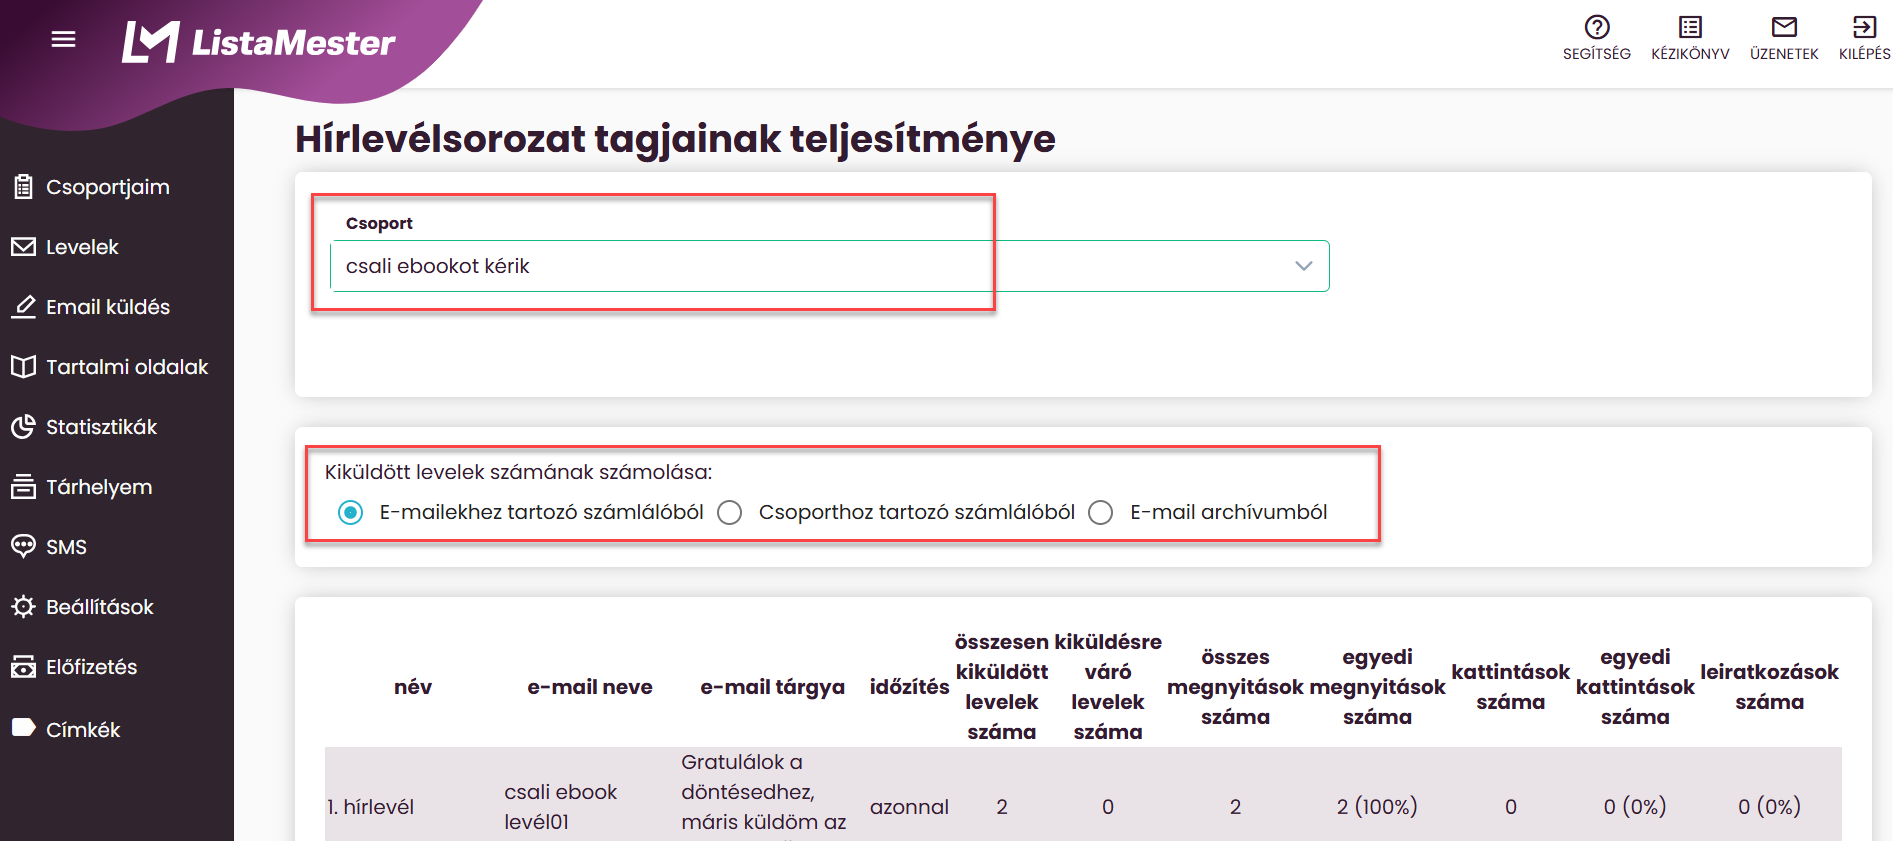This screenshot has width=1893, height=841.
Task: Open Email küldés menu item
Action: tap(108, 307)
